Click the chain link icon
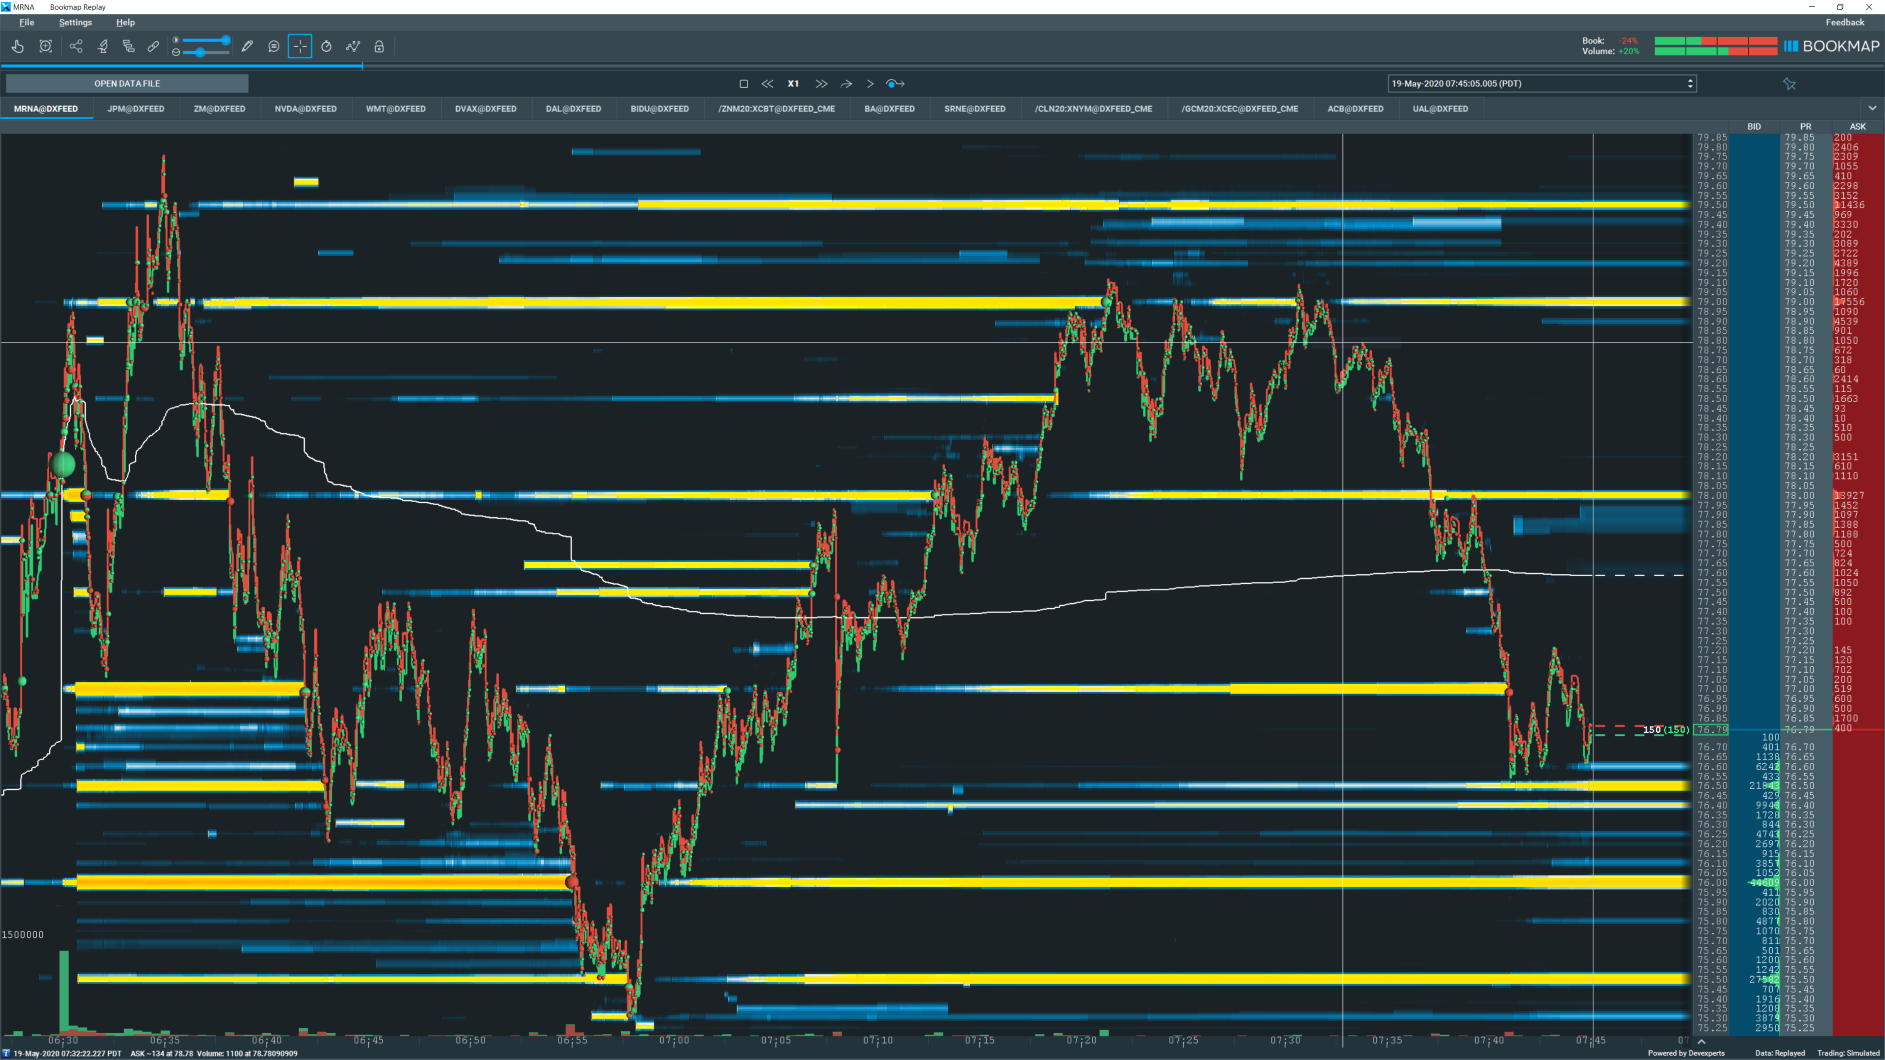 coord(154,46)
